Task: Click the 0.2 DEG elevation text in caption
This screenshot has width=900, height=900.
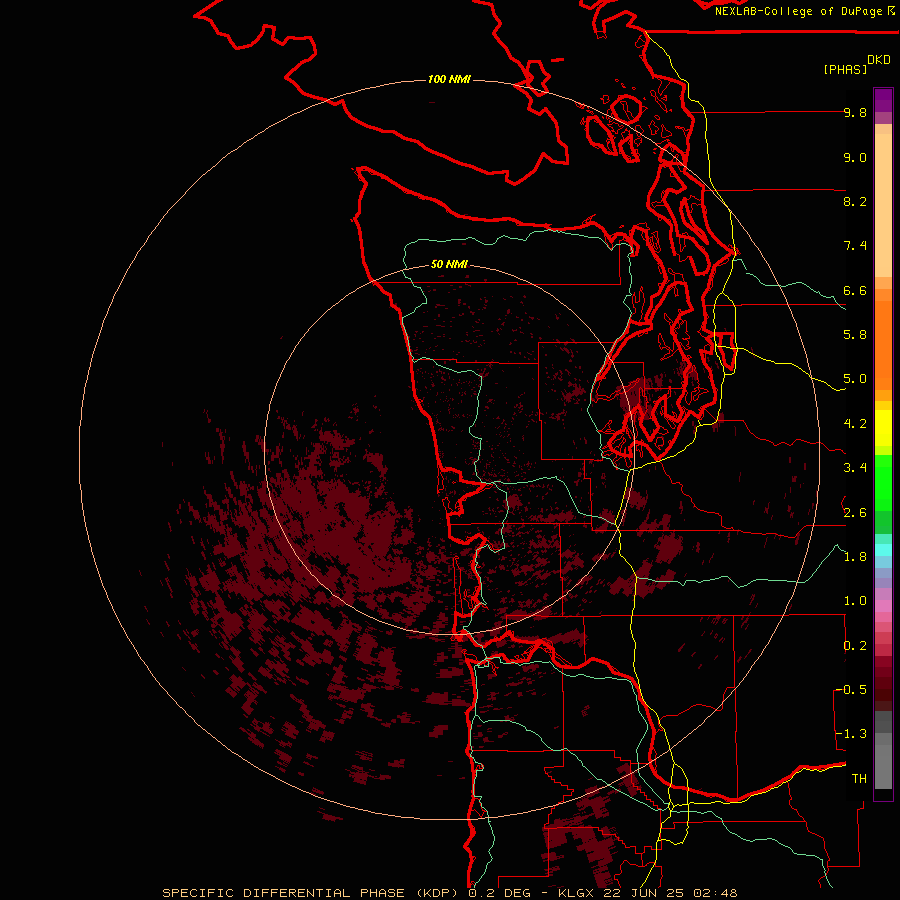Action: (x=499, y=893)
